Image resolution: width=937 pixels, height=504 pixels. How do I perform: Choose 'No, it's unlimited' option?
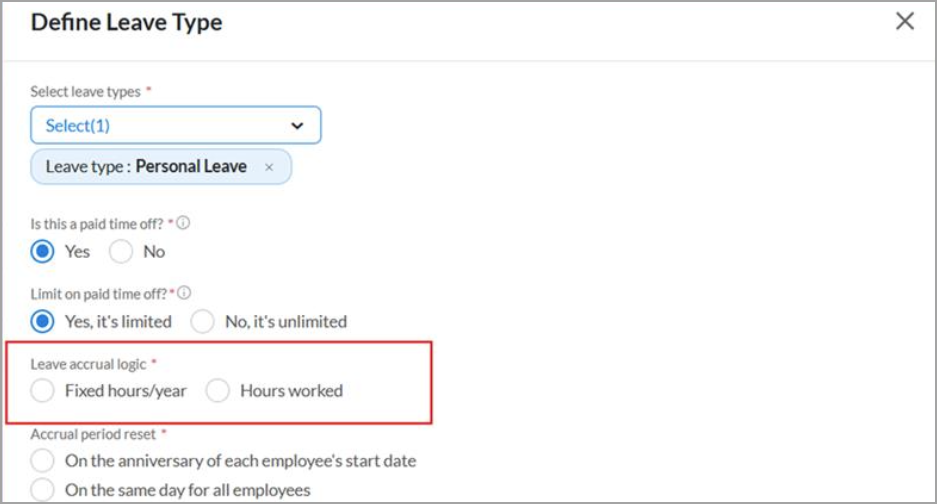(x=203, y=322)
